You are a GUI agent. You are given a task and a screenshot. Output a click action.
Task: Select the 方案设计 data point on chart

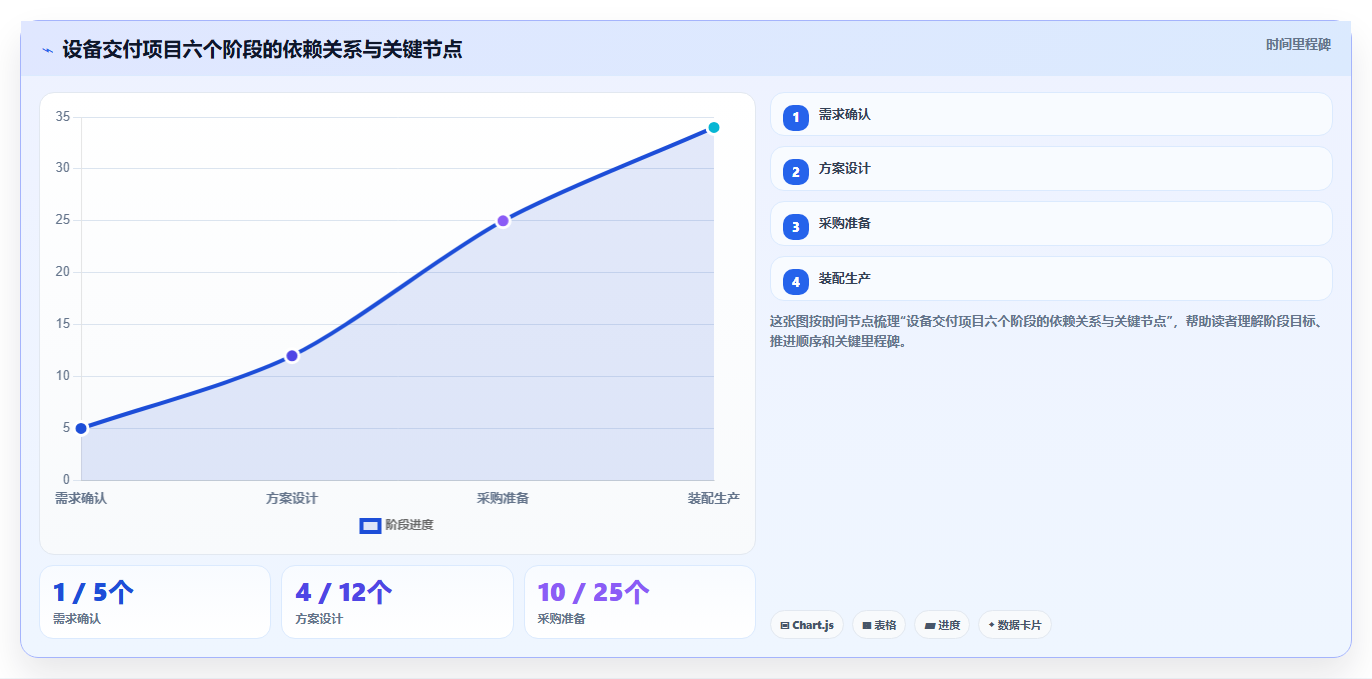coord(292,356)
